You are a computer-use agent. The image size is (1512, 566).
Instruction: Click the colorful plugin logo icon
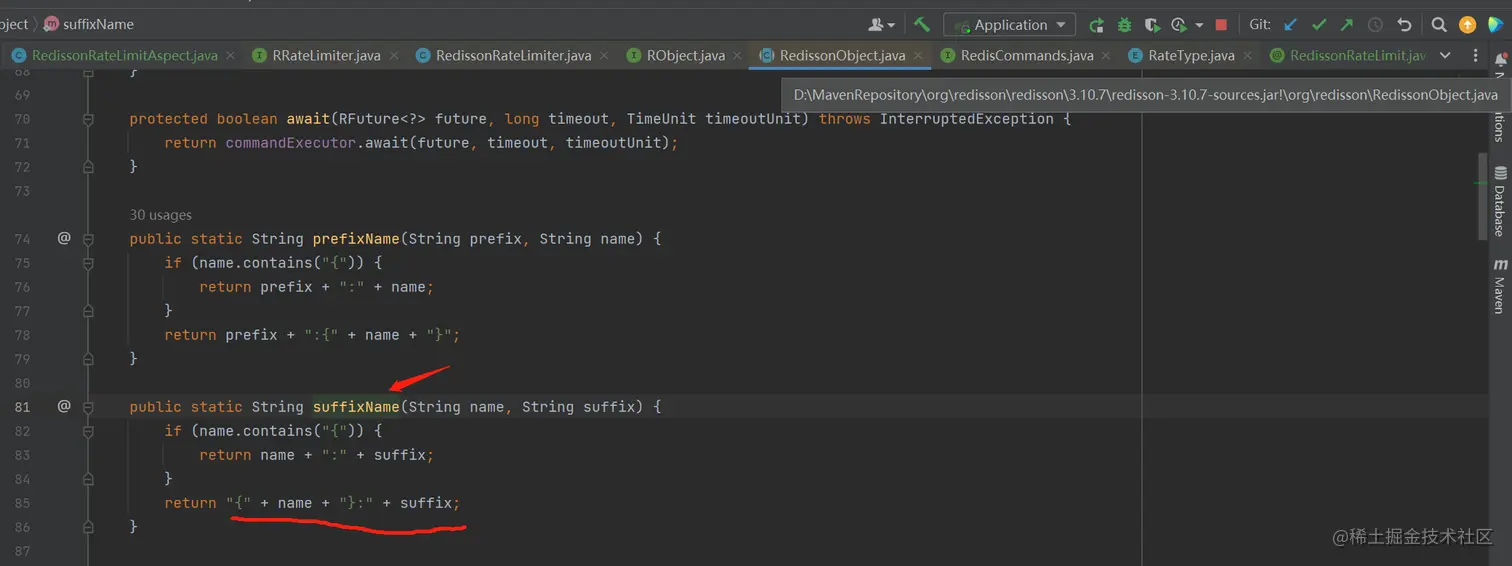(1496, 25)
